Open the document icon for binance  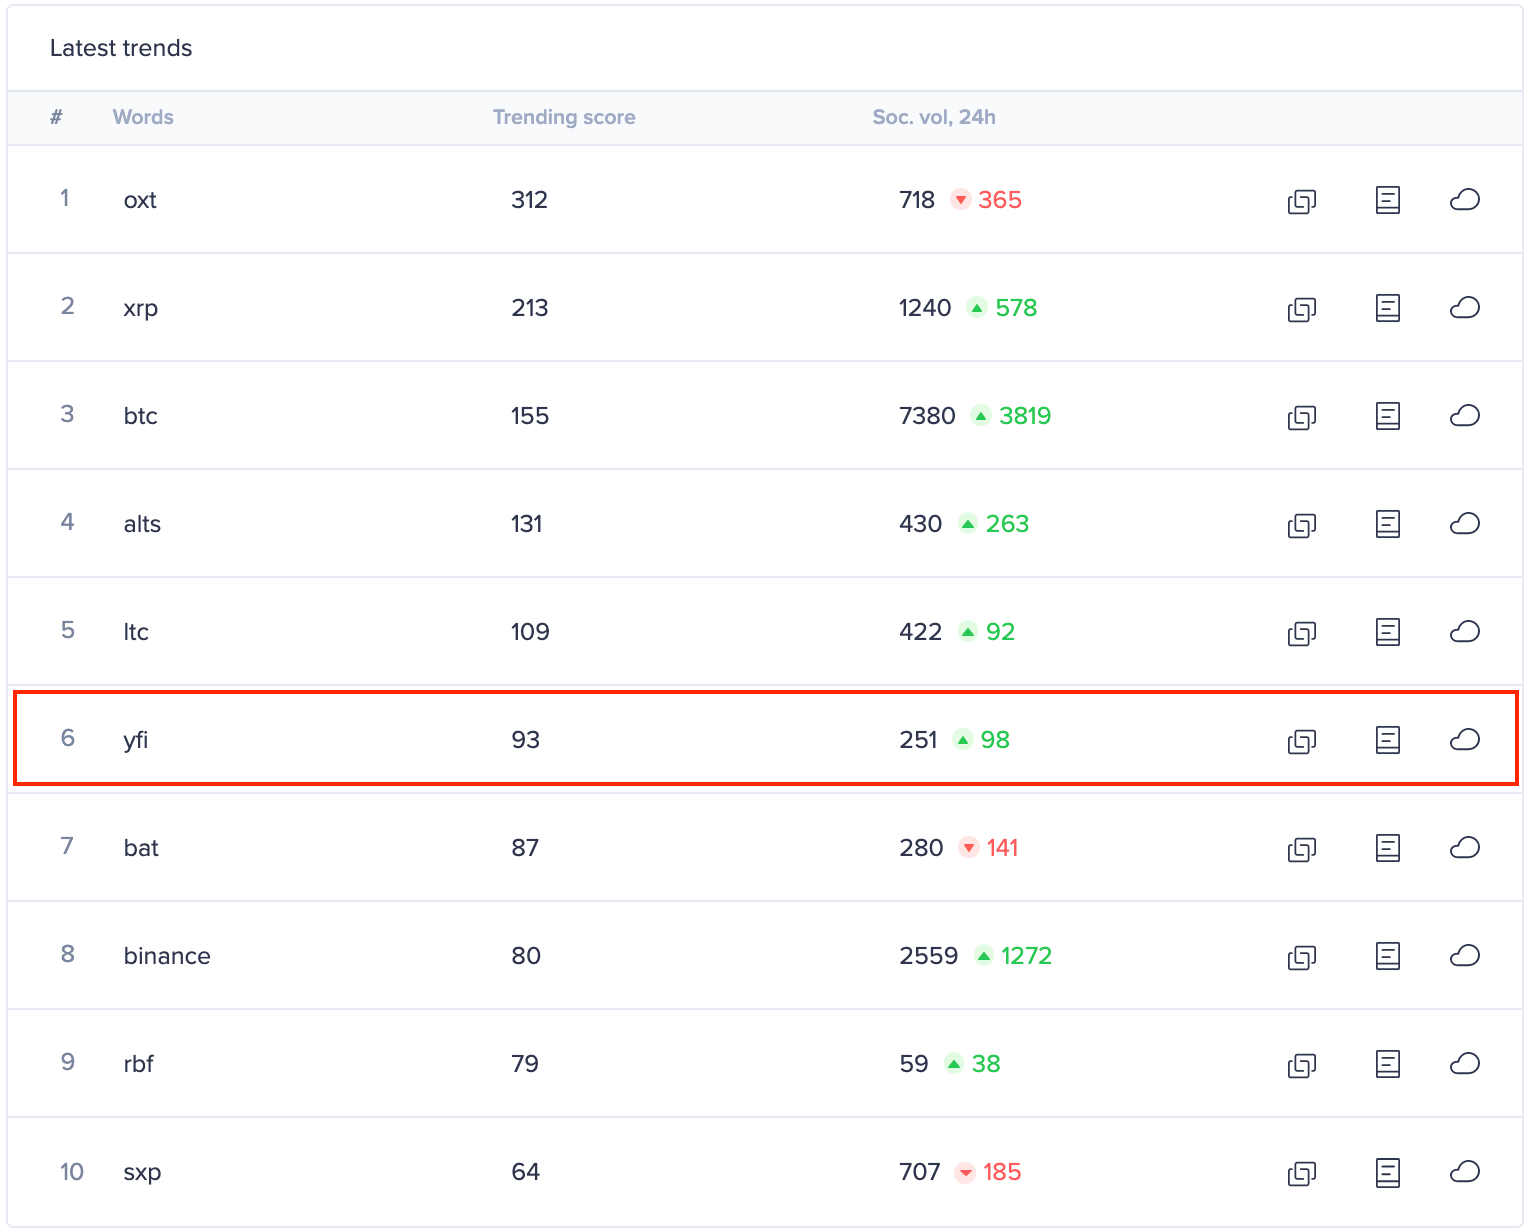point(1387,956)
